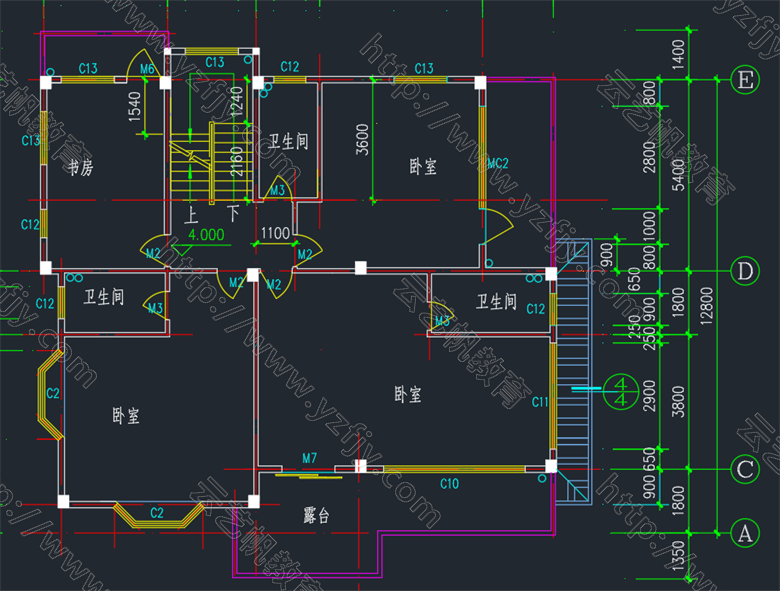
Task: Click the MC2 door-window label
Action: tap(498, 163)
